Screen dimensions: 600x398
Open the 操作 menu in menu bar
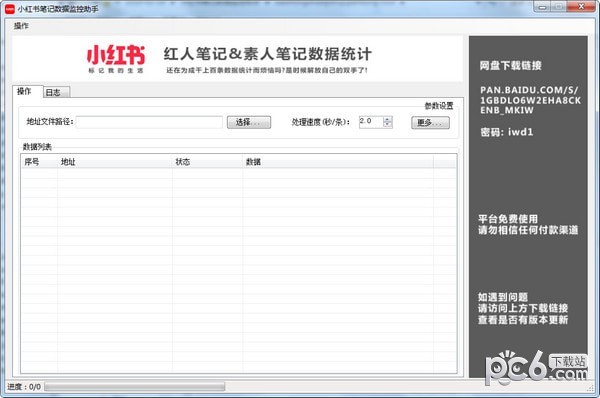point(21,26)
